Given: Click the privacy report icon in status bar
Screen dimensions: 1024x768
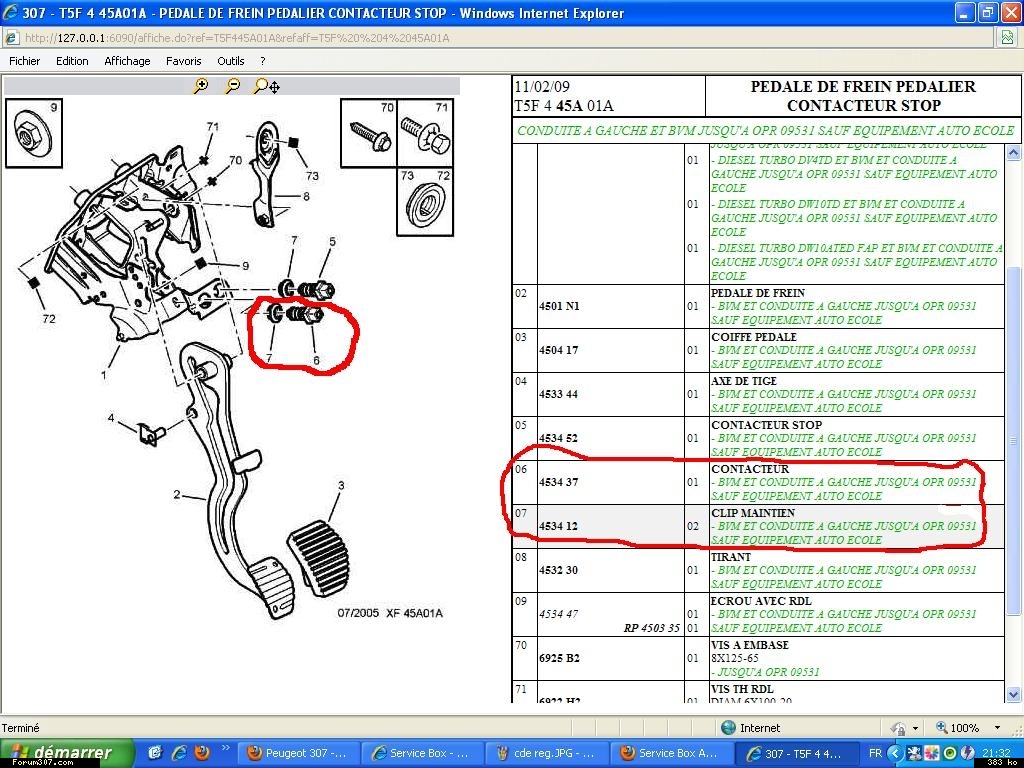Looking at the screenshot, I should click(x=899, y=728).
